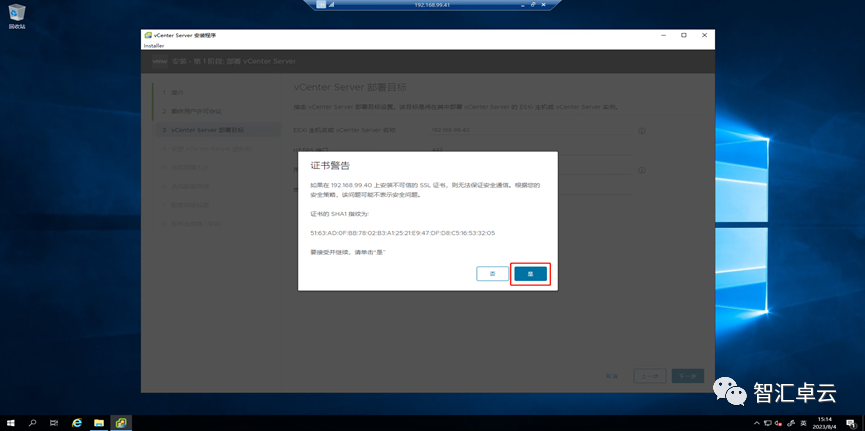The width and height of the screenshot is (865, 431).
Task: Go to step 2 最终用户许可协议
Action: click(192, 111)
